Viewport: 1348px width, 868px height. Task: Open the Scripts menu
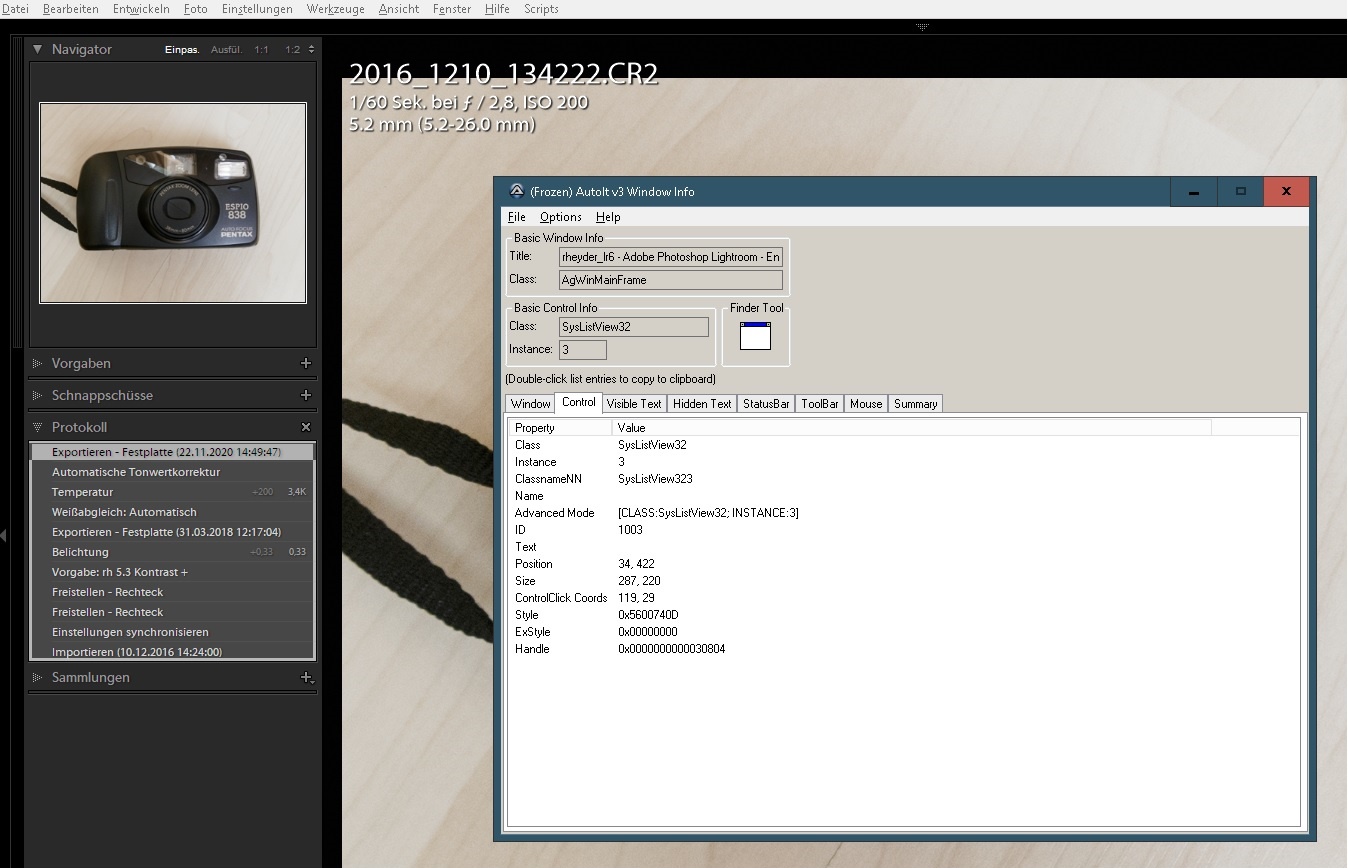click(541, 9)
